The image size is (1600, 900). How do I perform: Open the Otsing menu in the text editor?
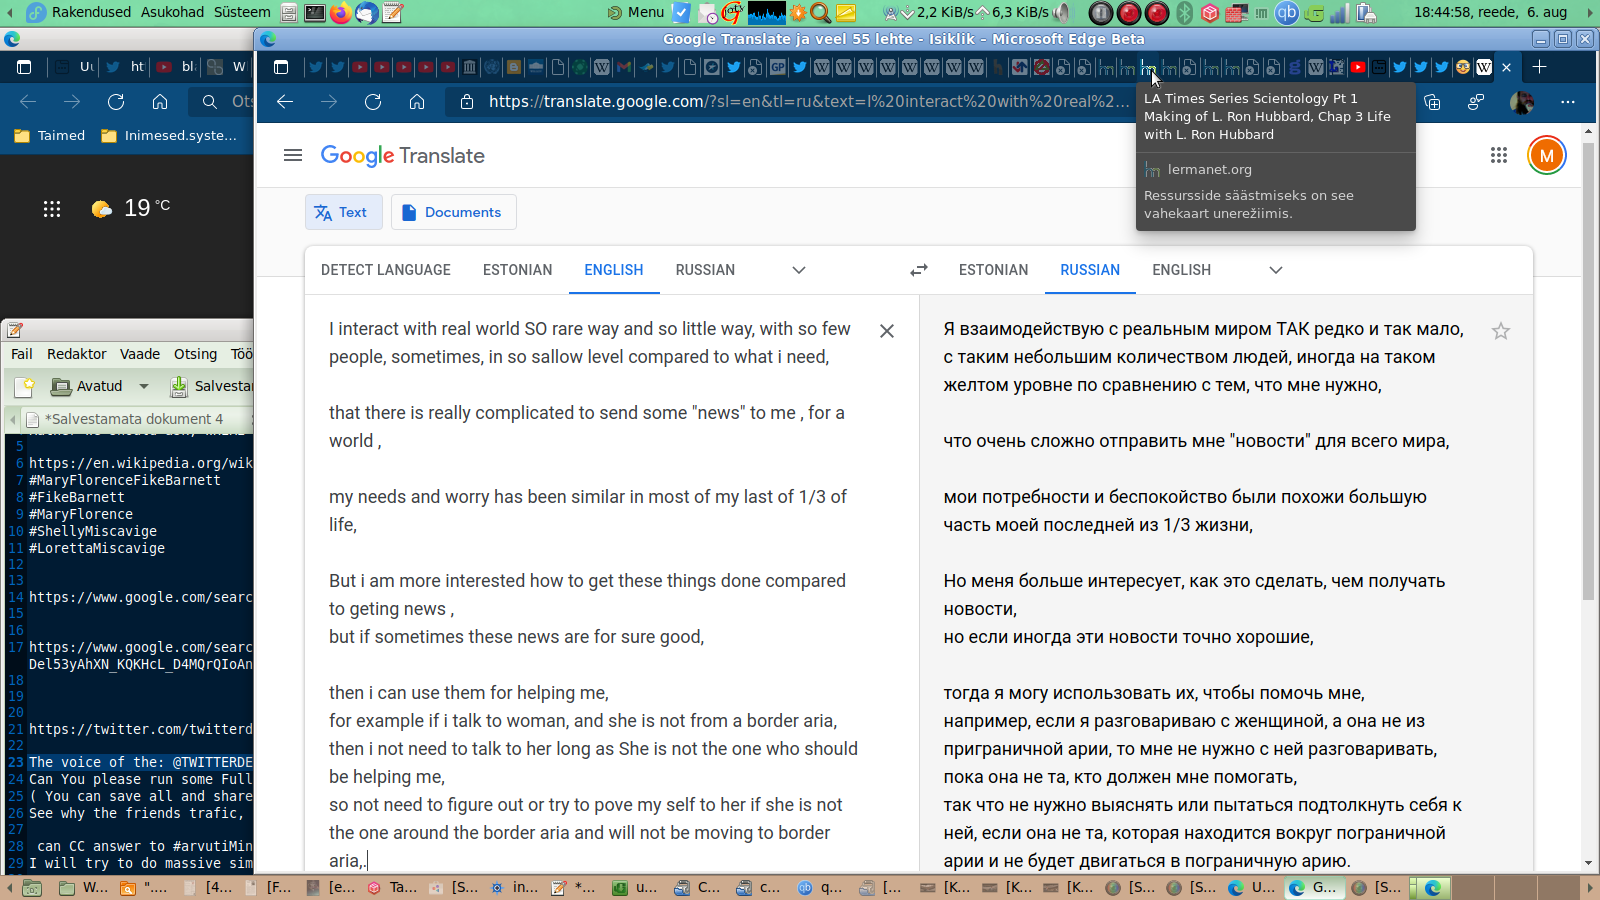click(195, 354)
